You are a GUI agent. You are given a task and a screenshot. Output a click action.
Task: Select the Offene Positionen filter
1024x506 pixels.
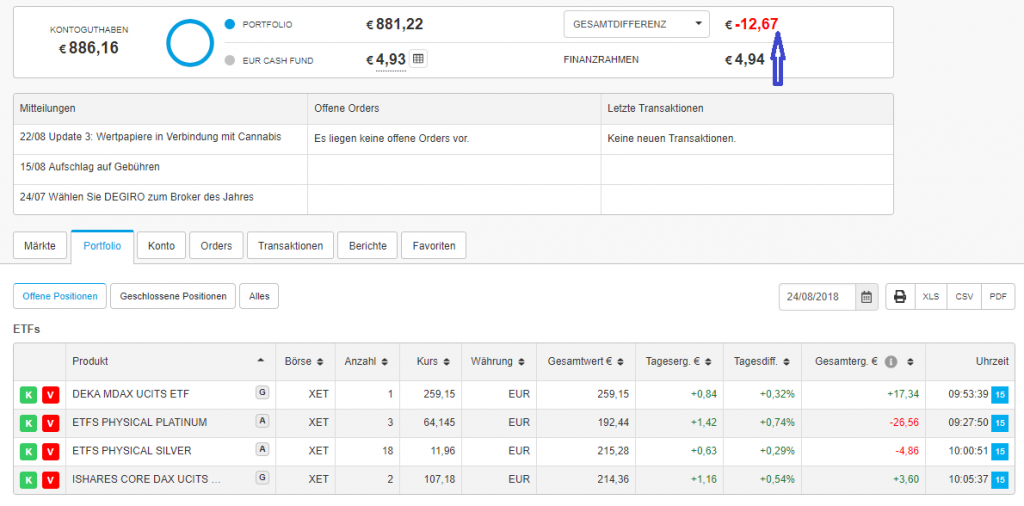coord(60,296)
